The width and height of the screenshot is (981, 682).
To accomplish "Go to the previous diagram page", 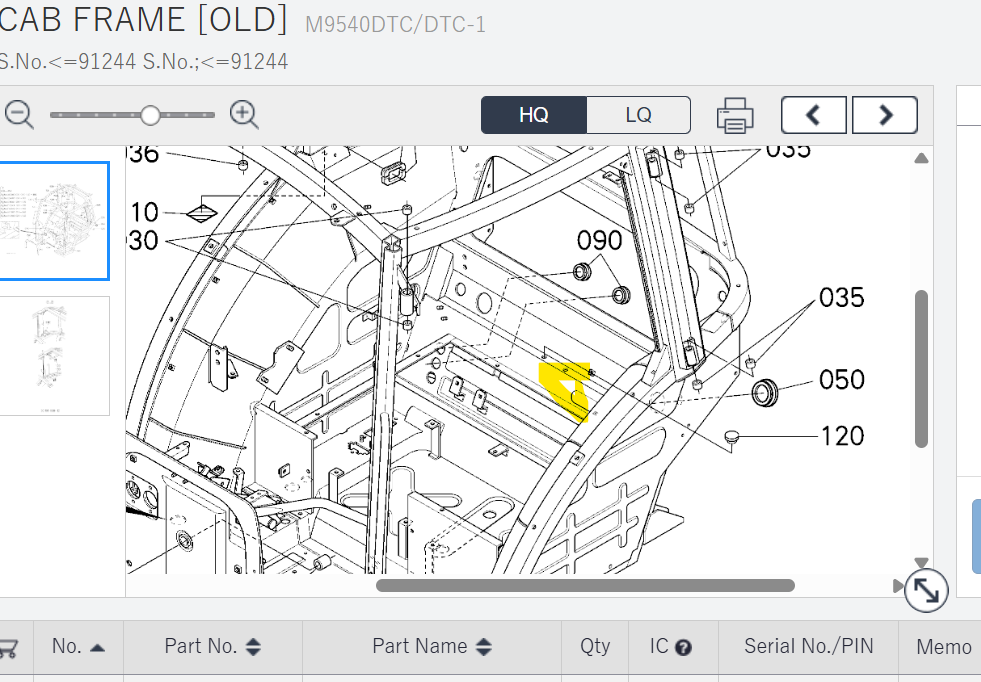I will [x=813, y=115].
